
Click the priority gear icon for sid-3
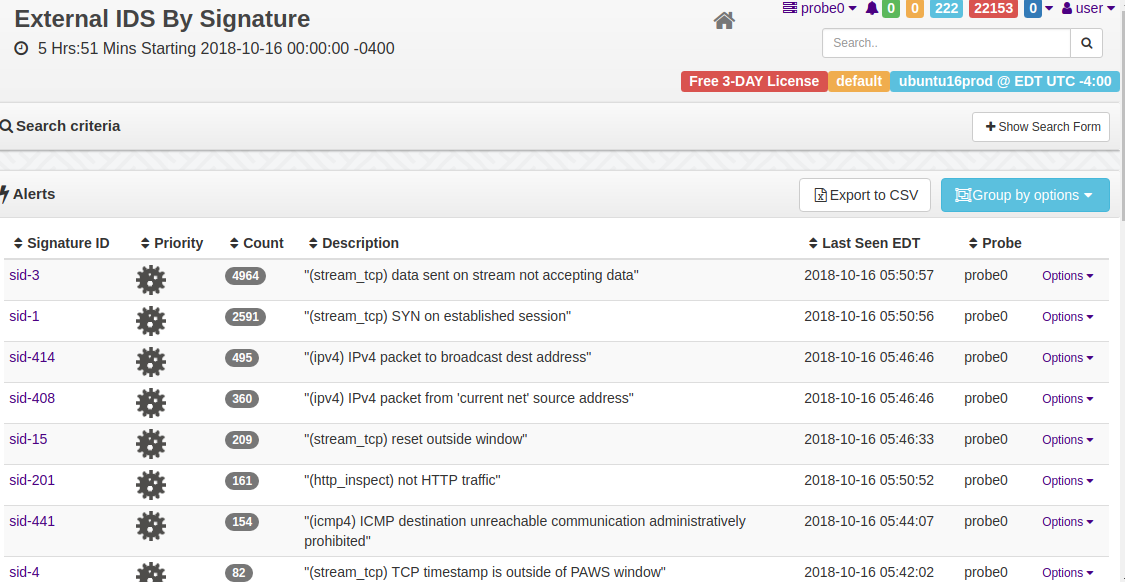pos(151,279)
